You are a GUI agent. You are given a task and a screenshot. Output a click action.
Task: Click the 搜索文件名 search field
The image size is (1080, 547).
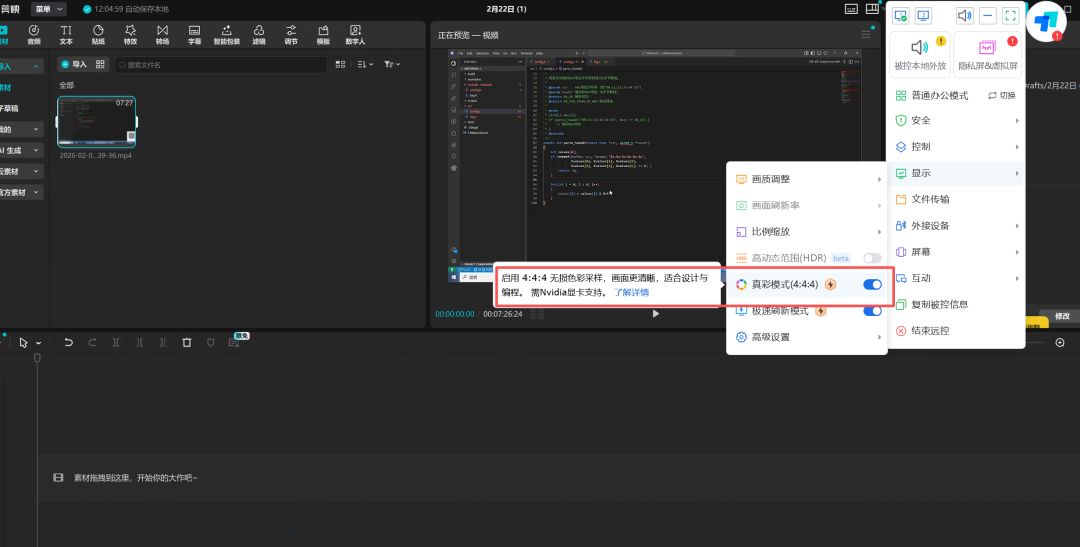coord(220,65)
